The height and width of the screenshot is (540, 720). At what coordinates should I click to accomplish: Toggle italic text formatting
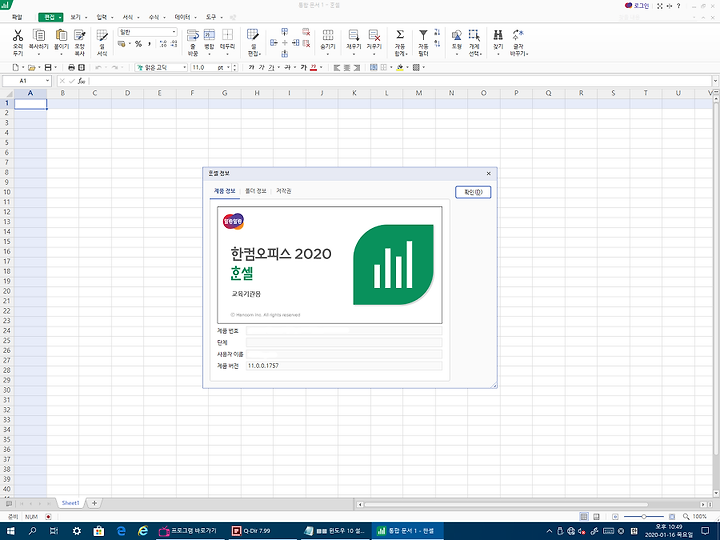click(x=261, y=68)
